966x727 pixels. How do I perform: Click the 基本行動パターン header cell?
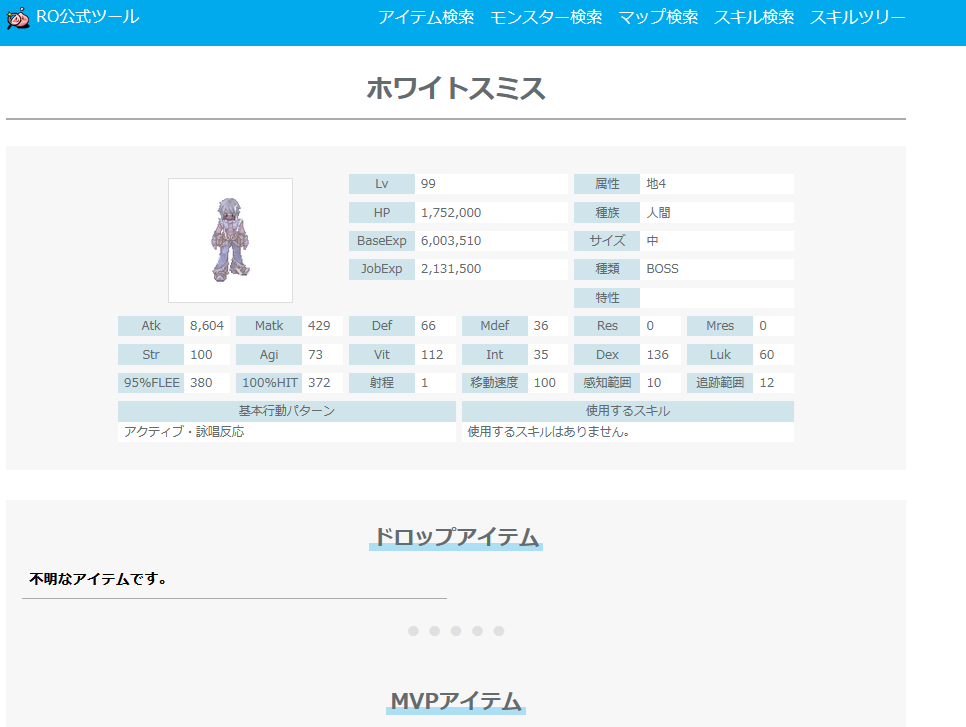click(x=286, y=411)
